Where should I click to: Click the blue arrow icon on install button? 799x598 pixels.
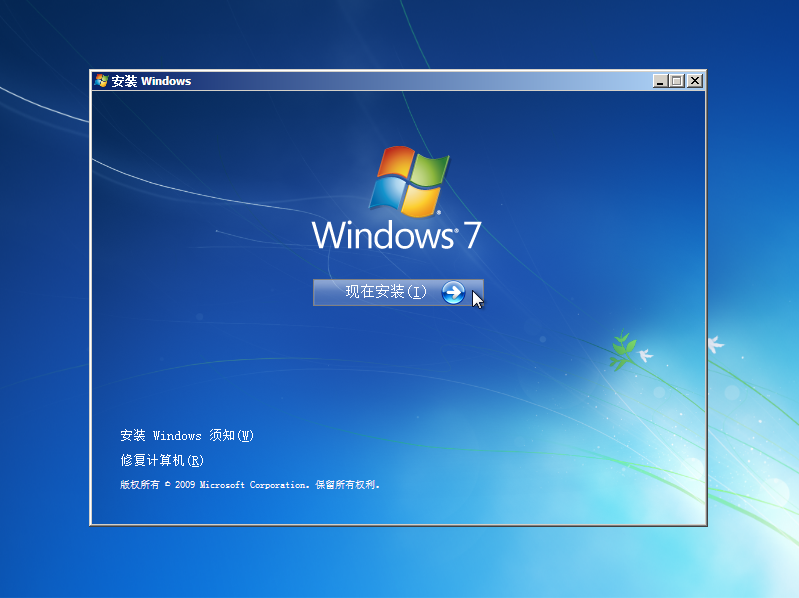coord(453,292)
